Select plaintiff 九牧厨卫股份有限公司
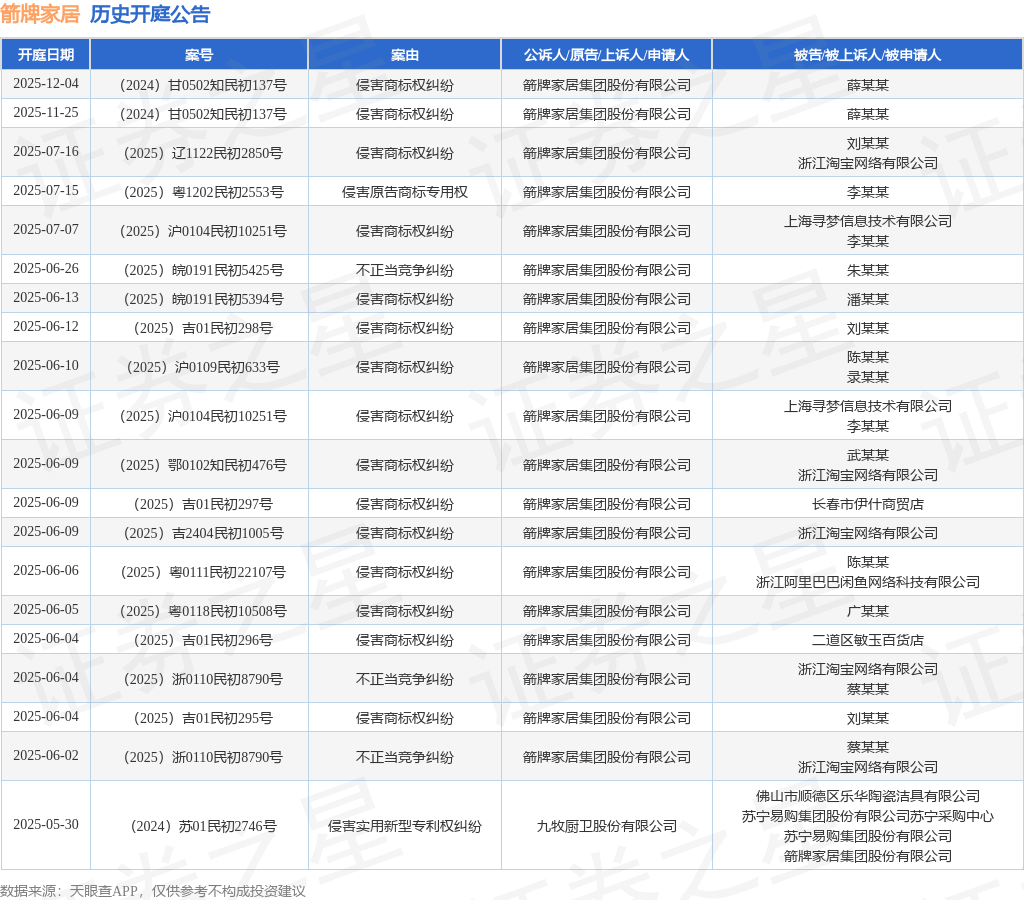 point(607,827)
